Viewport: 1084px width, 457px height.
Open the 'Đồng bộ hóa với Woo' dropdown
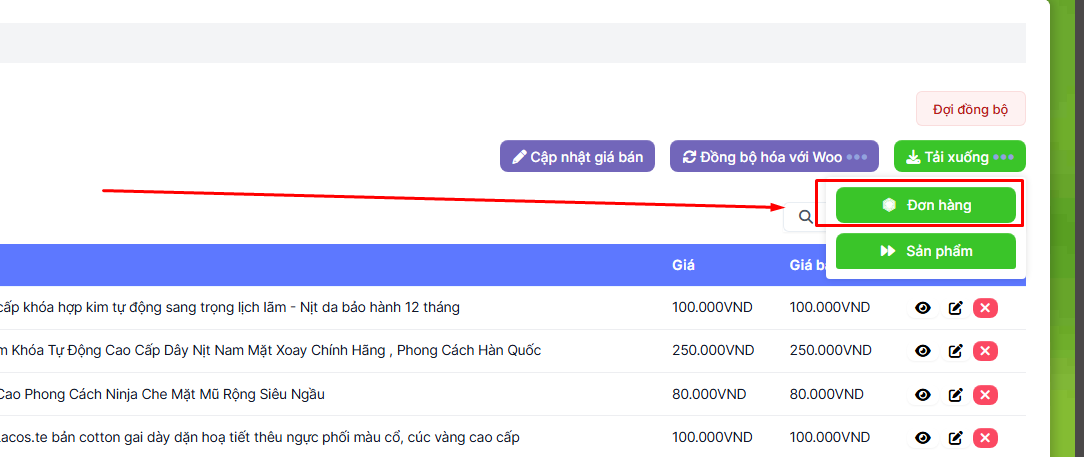773,157
